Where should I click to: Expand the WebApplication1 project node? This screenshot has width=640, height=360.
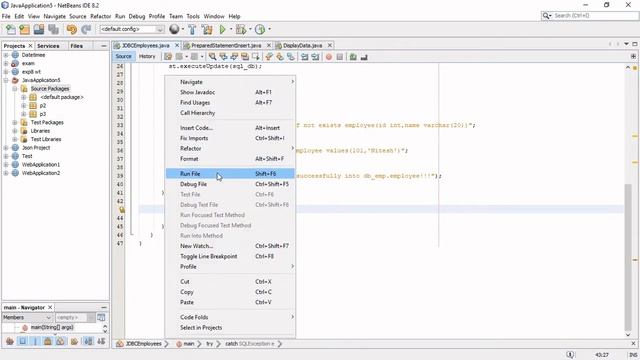pyautogui.click(x=6, y=164)
